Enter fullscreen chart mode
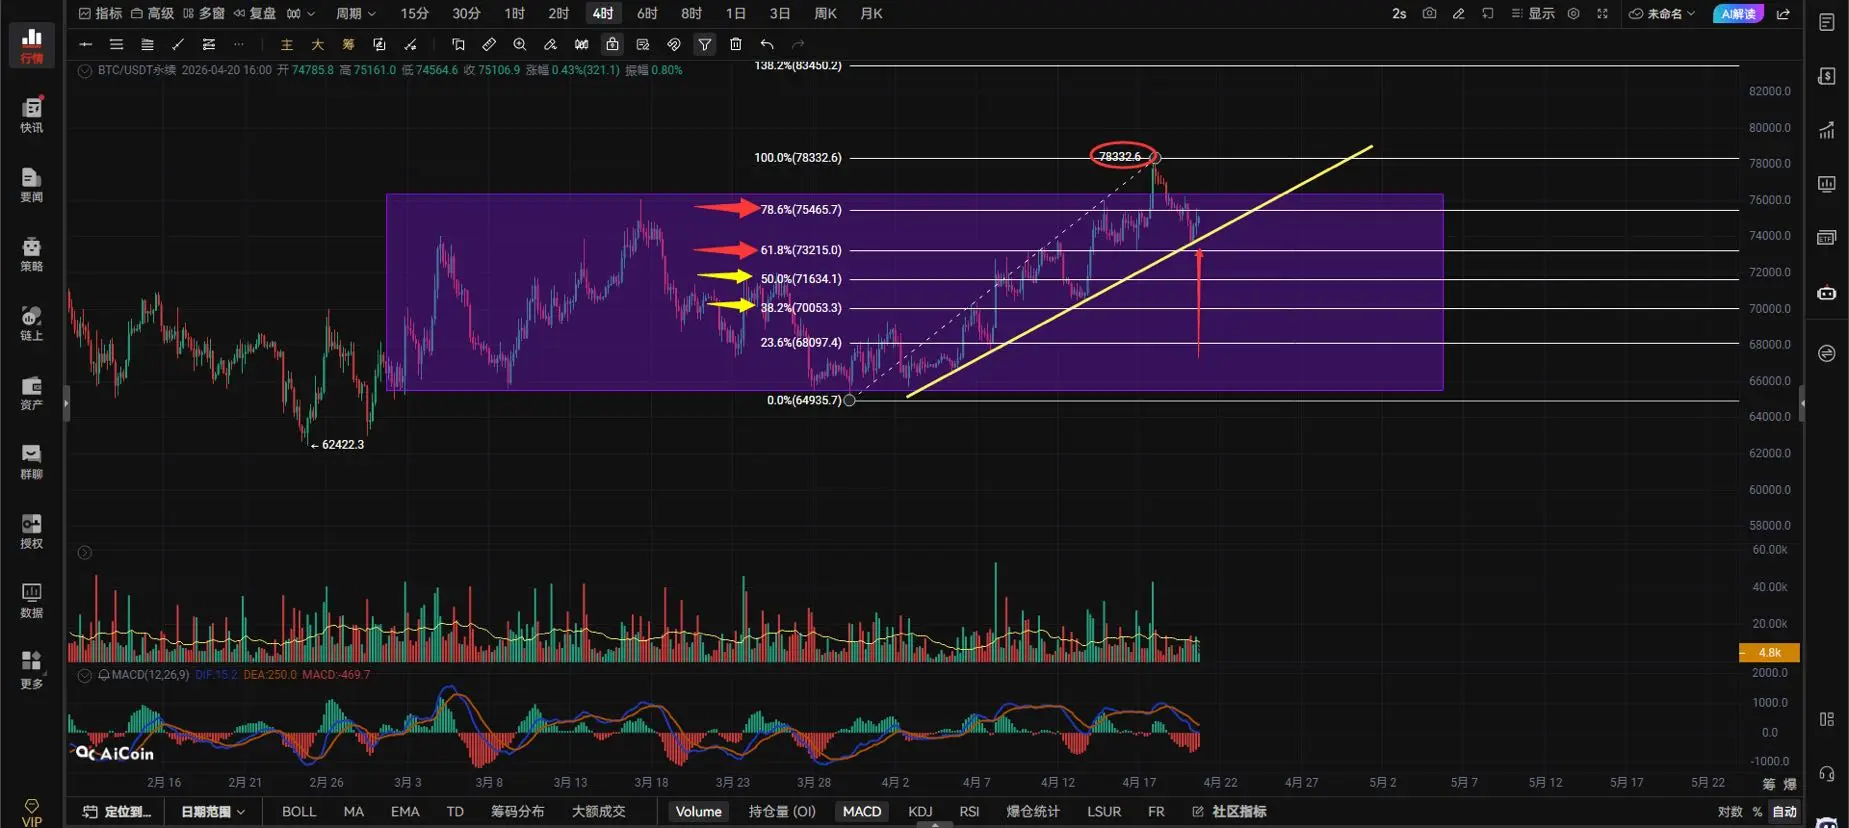This screenshot has height=828, width=1849. click(1602, 14)
